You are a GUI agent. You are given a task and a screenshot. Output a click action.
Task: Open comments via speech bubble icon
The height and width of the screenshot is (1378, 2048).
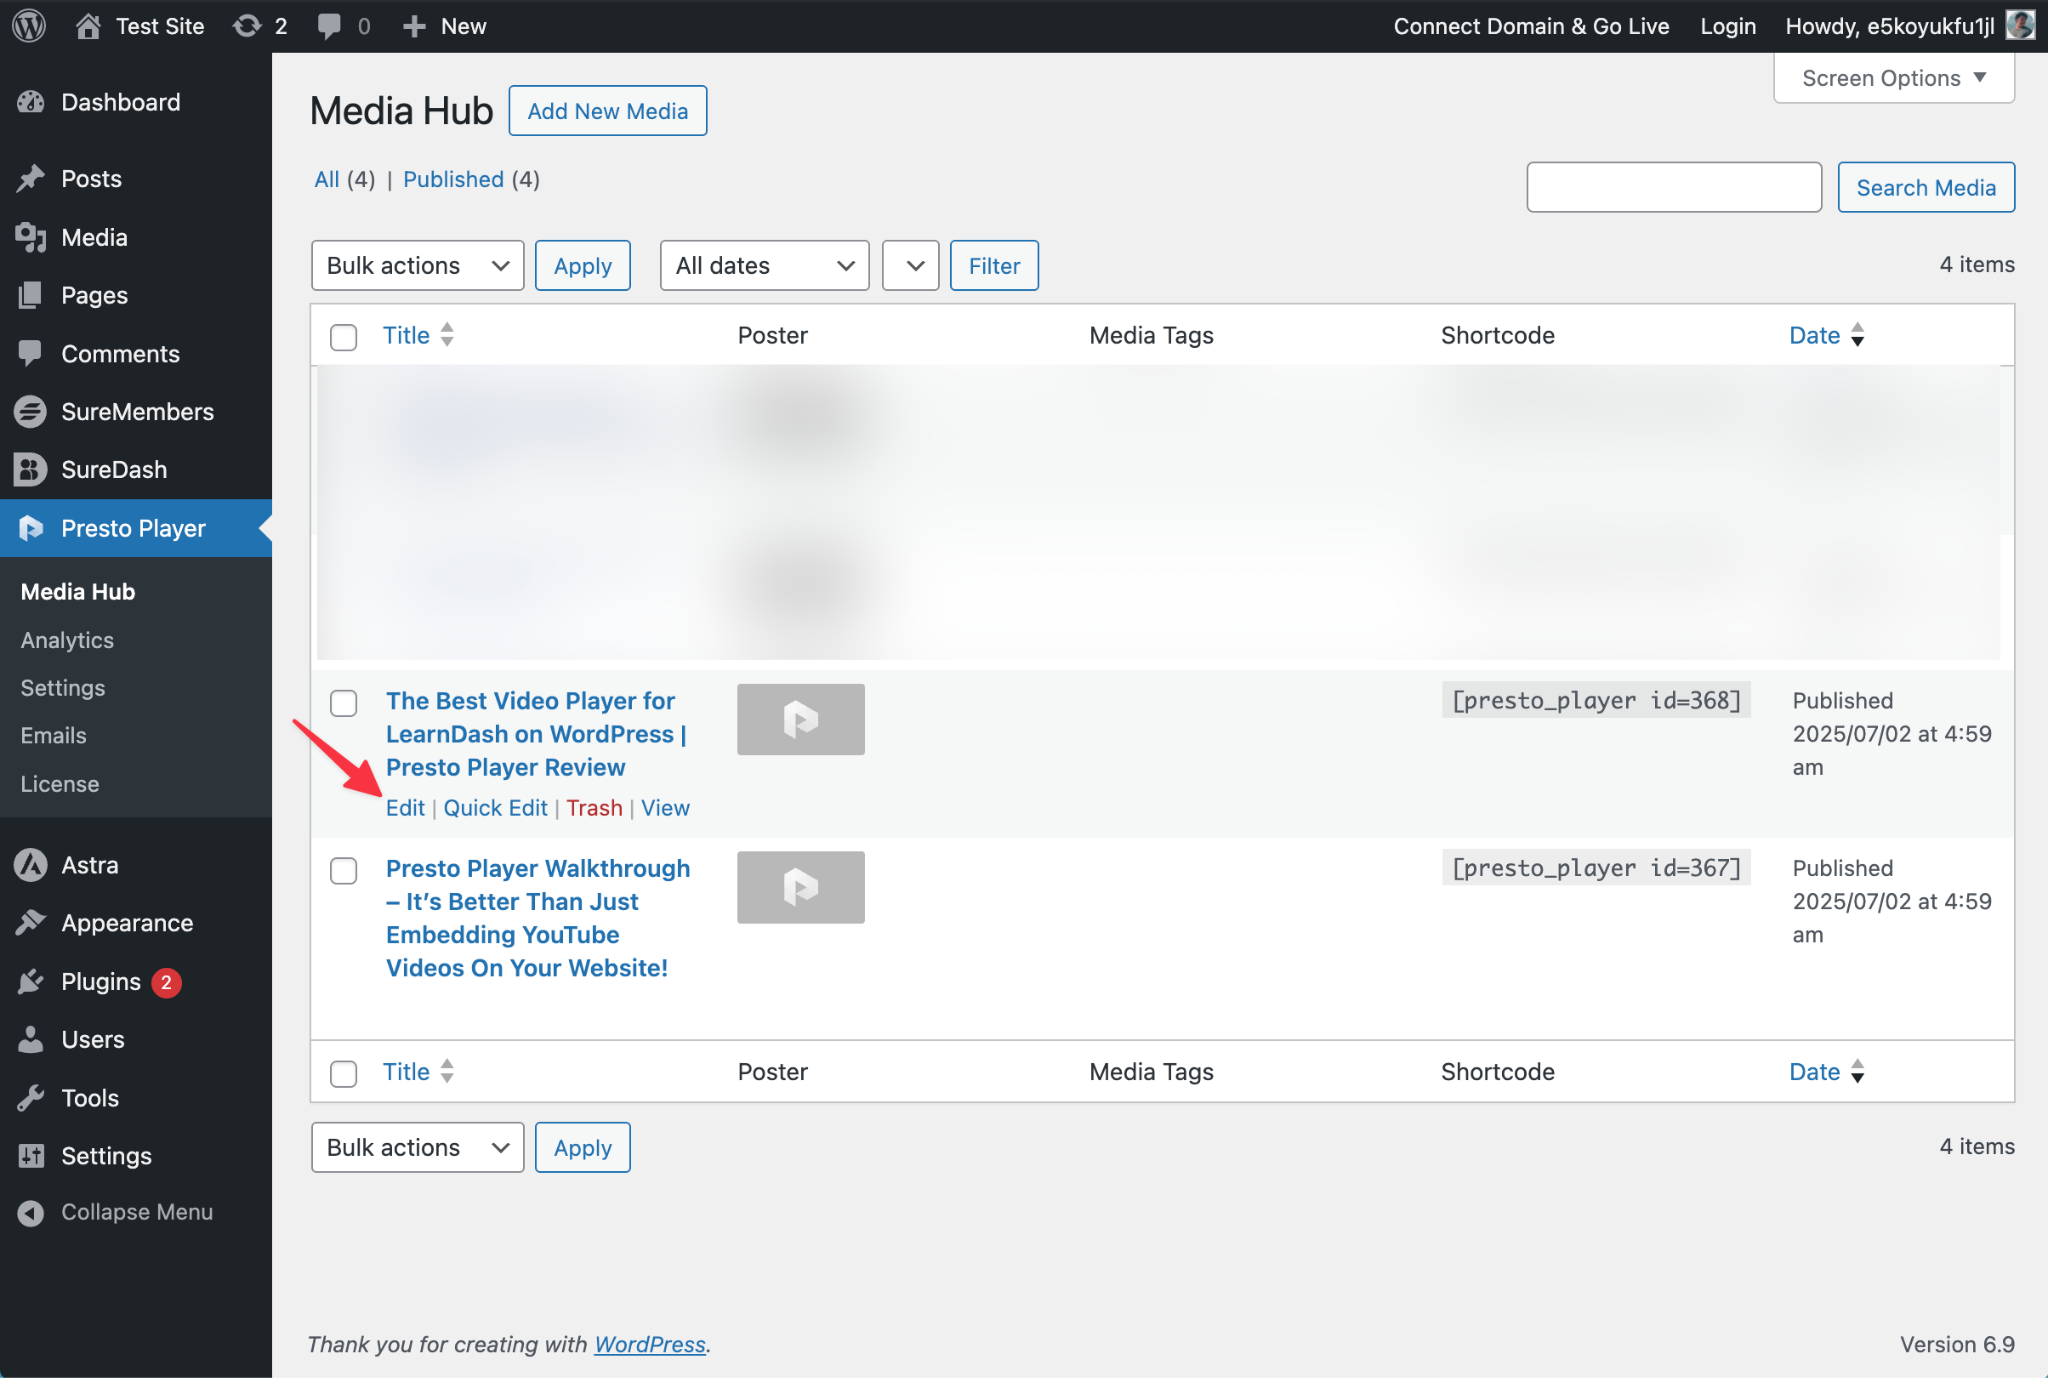[330, 26]
